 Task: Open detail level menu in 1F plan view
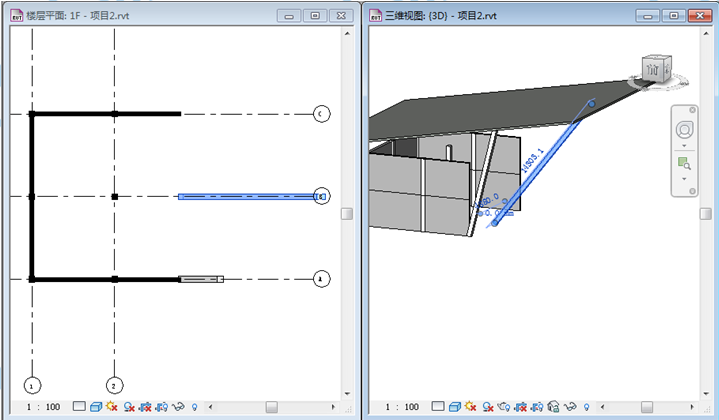(79, 406)
